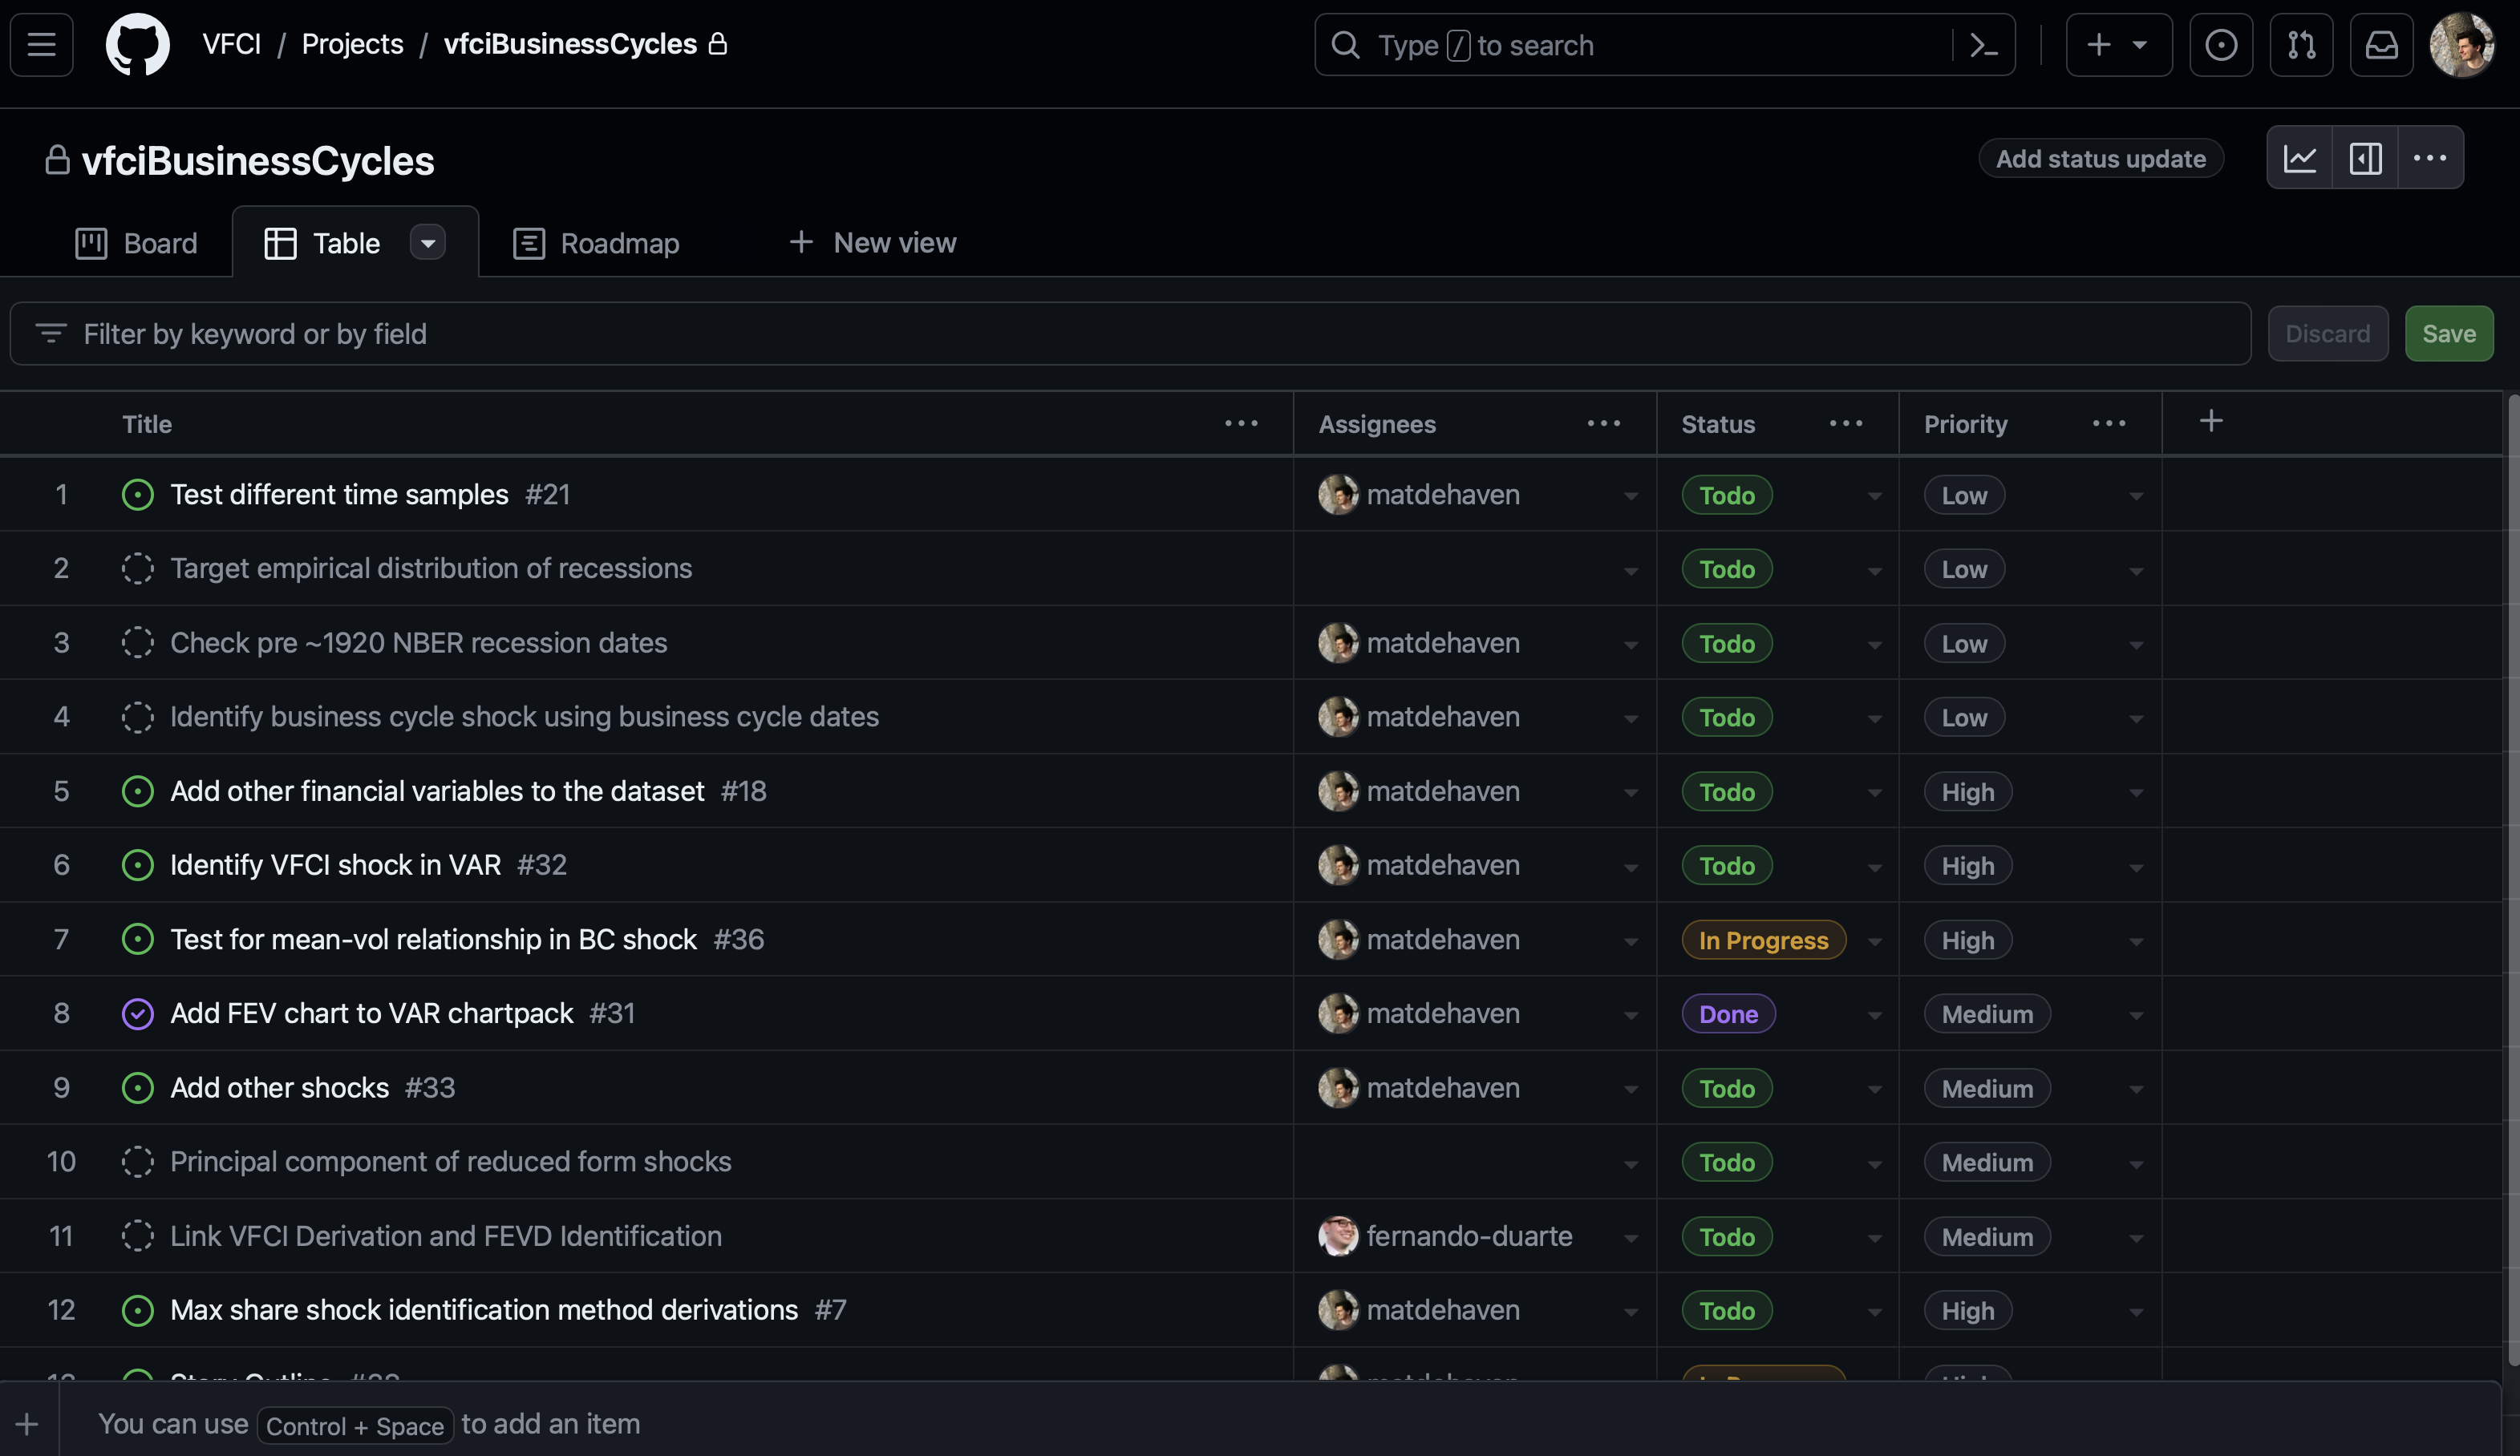
Task: Open Table view options dropdown arrow
Action: pos(428,243)
